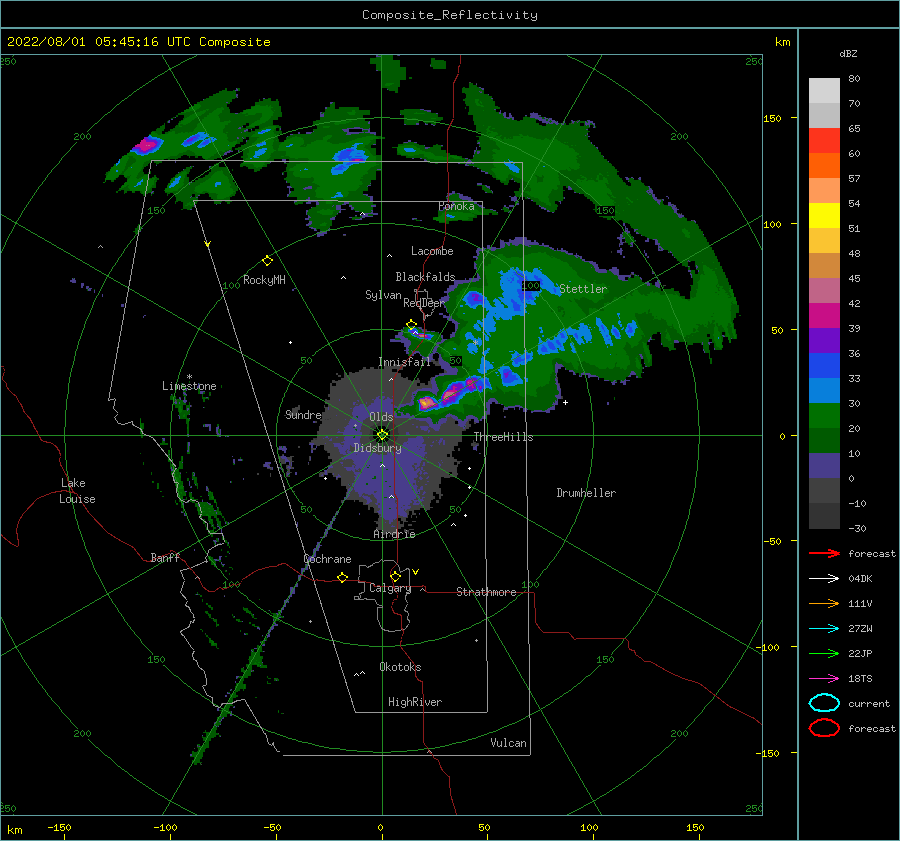Click the yellow diamond marker below RedDeer
The height and width of the screenshot is (841, 900).
(x=411, y=325)
